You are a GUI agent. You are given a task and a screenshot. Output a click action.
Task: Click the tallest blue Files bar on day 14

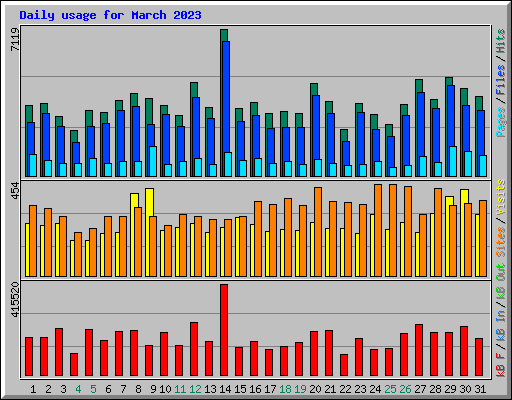point(226,97)
